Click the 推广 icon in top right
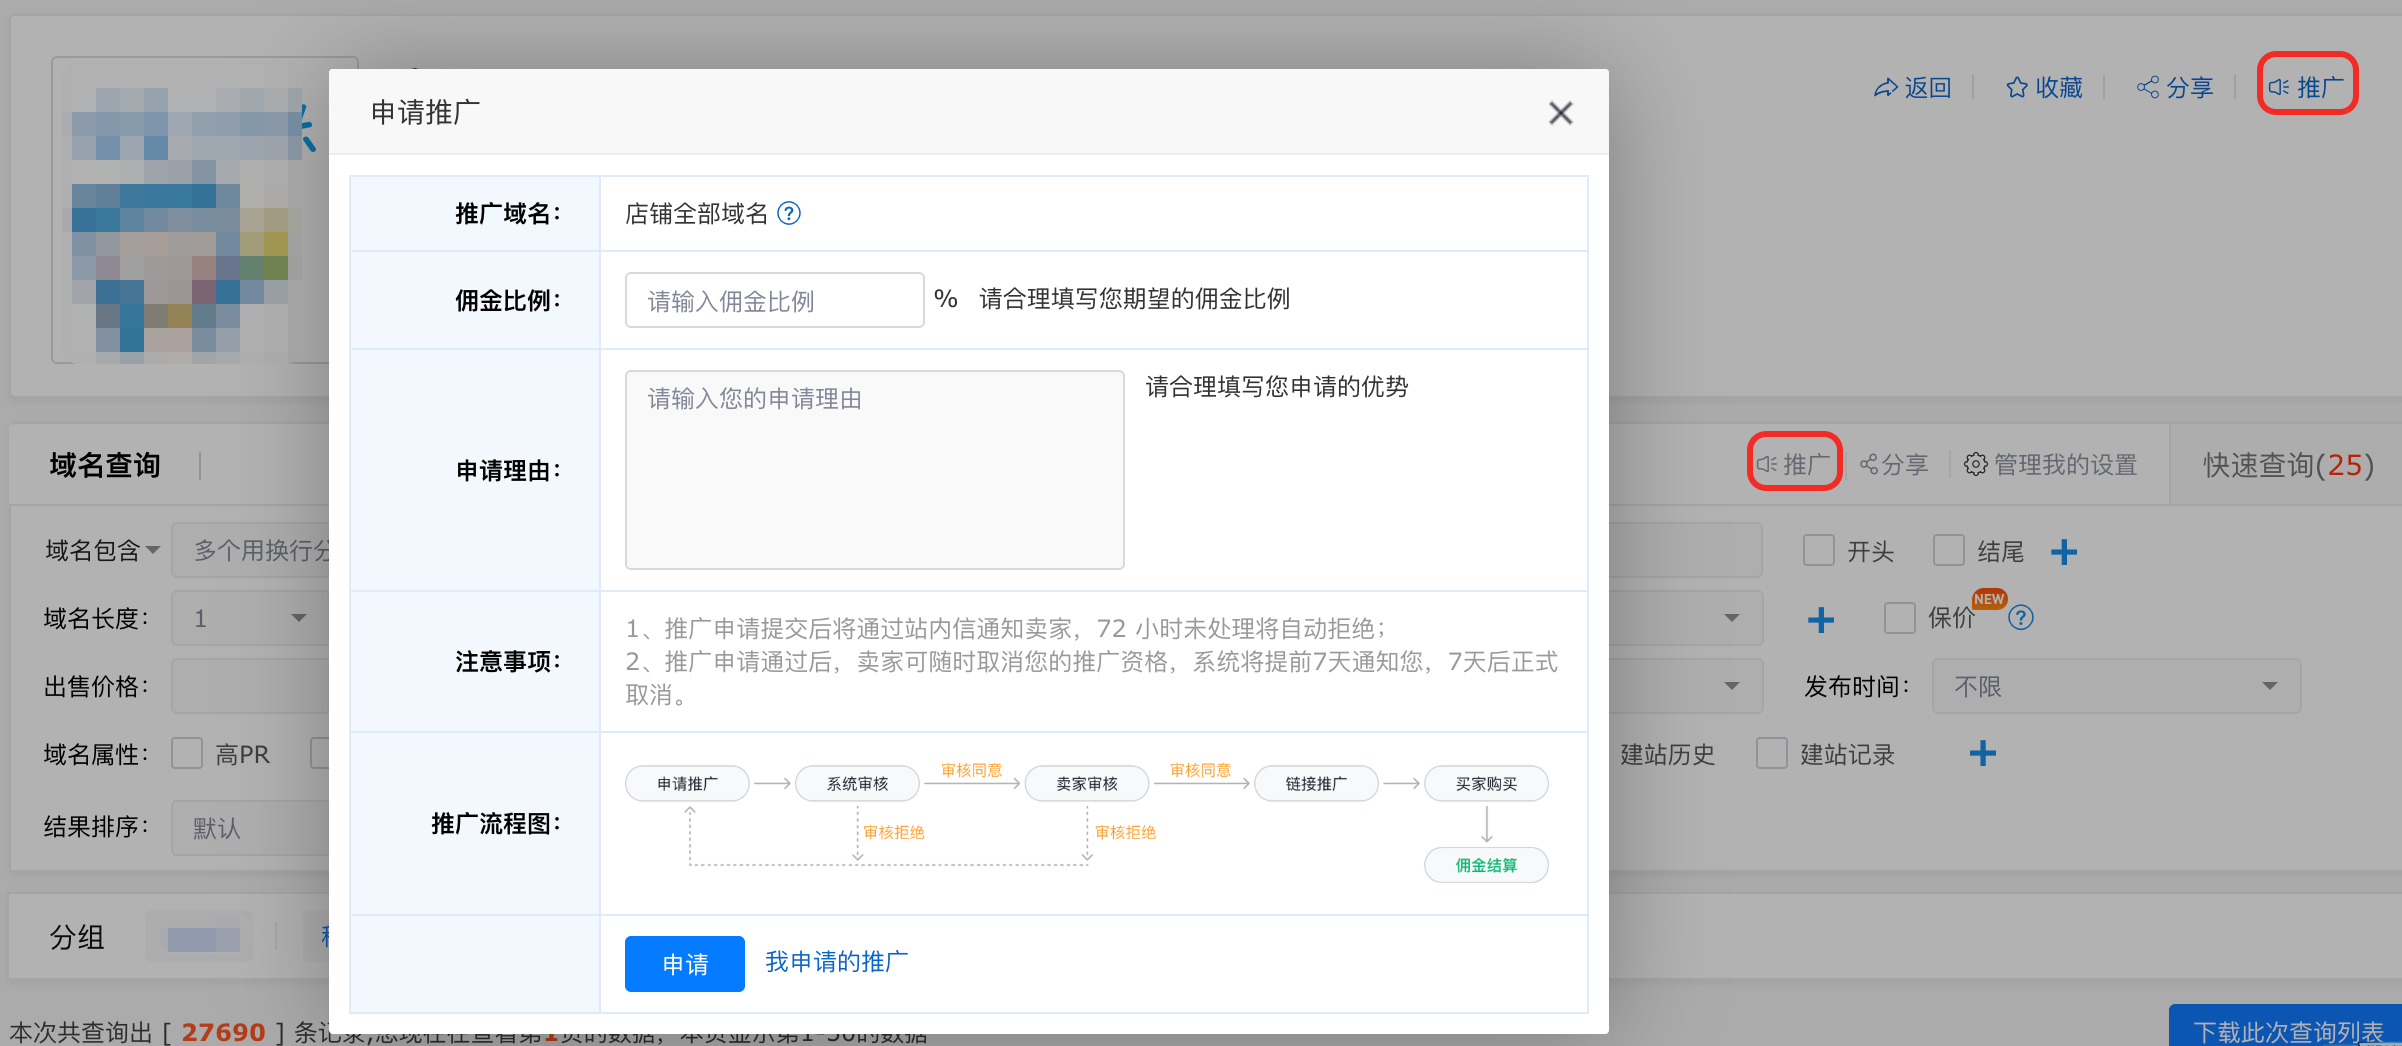Viewport: 2402px width, 1046px height. 2279,88
